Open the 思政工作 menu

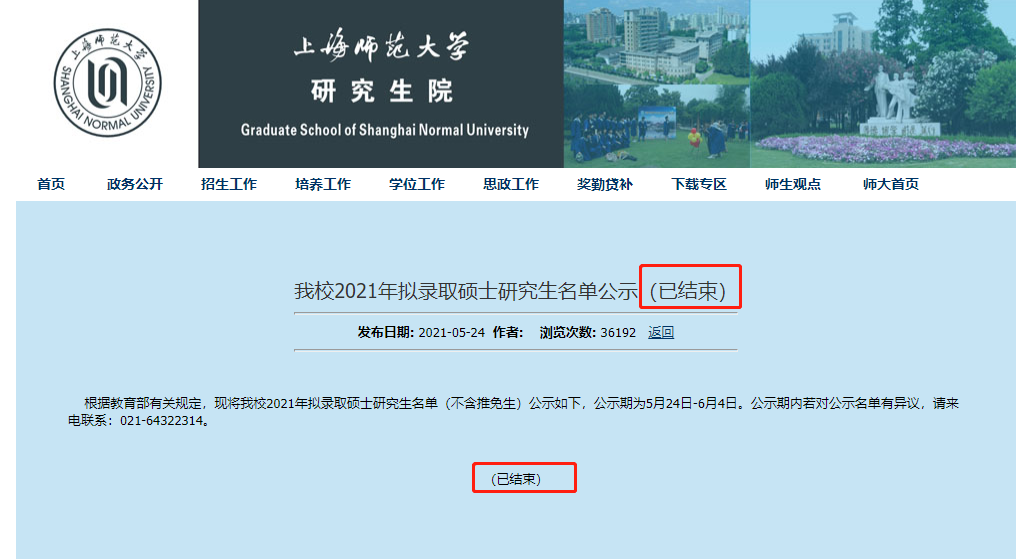(511, 184)
